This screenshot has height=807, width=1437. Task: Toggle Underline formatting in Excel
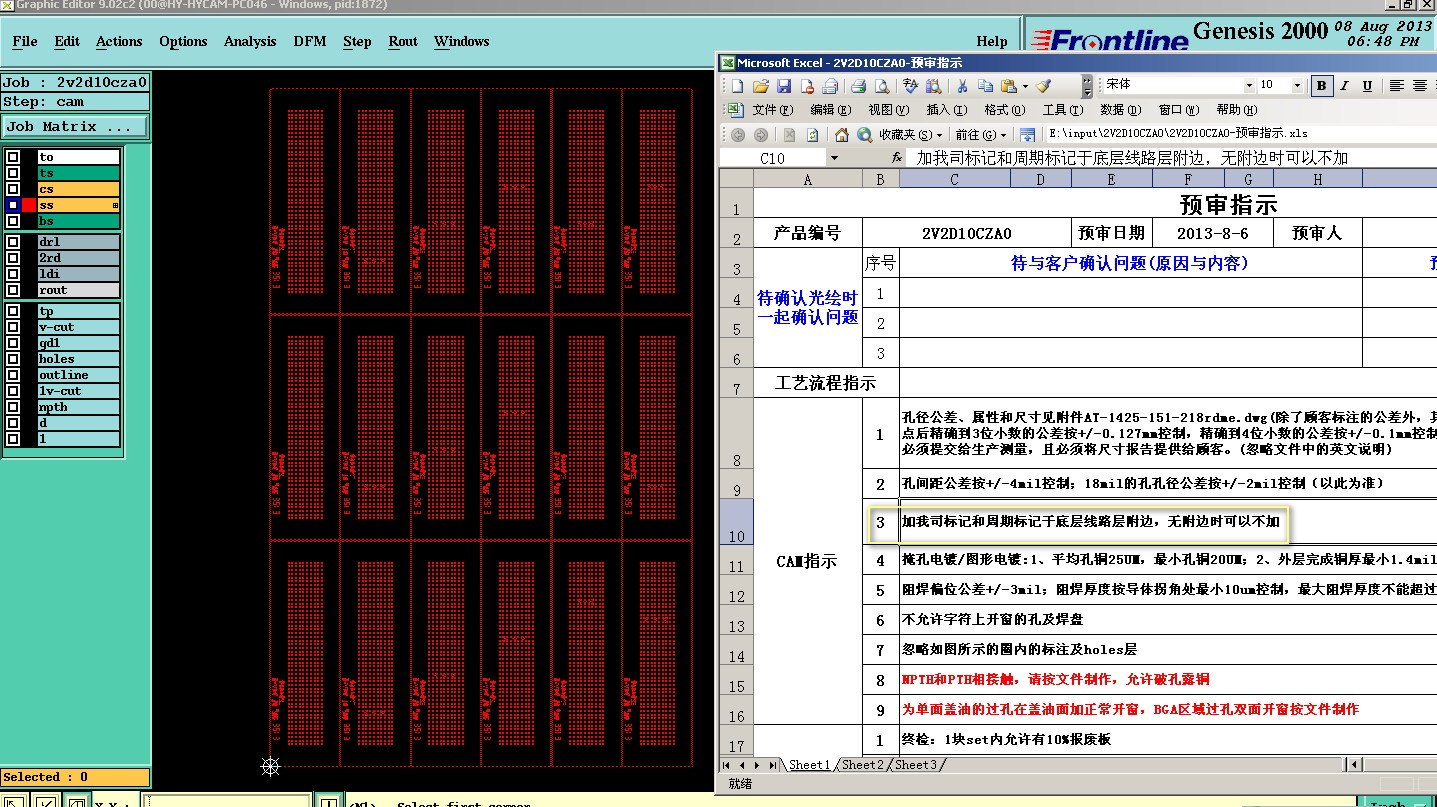(x=1368, y=86)
